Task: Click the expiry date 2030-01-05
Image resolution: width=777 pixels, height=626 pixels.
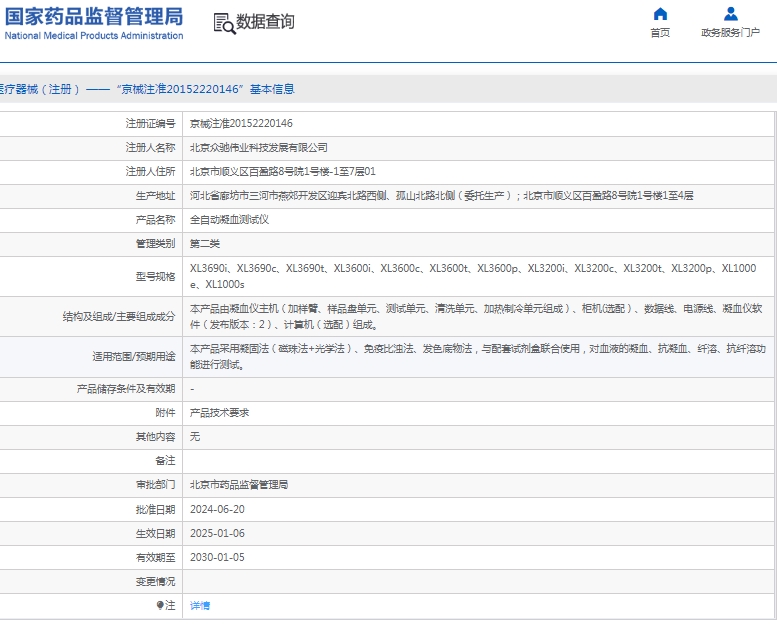Action: point(217,558)
